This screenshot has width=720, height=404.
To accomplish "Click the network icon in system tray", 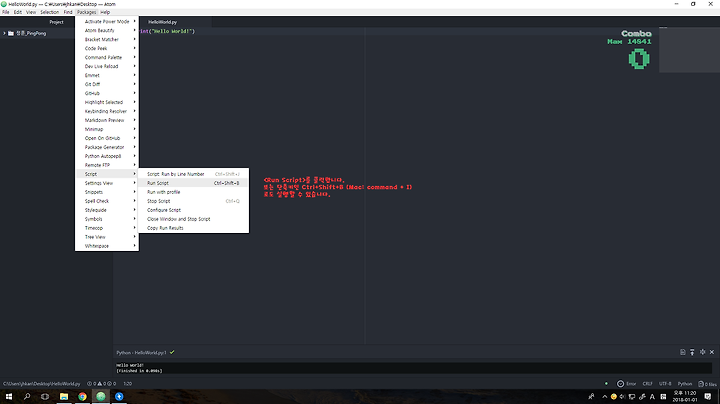I will (632, 396).
